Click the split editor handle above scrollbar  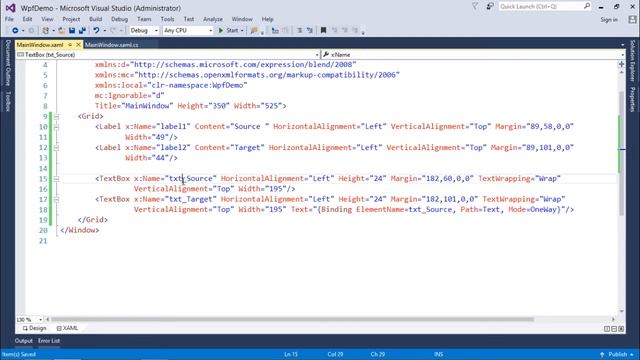621,64
